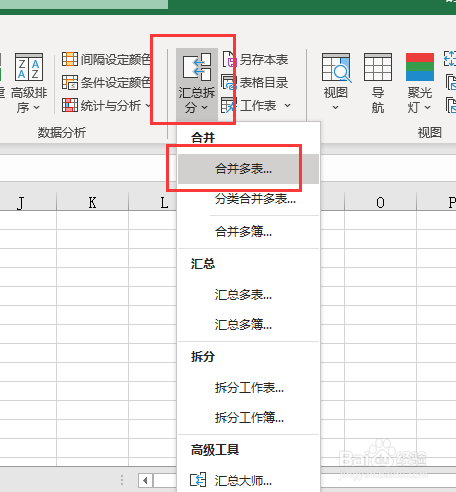Viewport: 456px width, 492px height.
Task: Expand the 统计与分析 dropdown arrow
Action: coord(147,105)
